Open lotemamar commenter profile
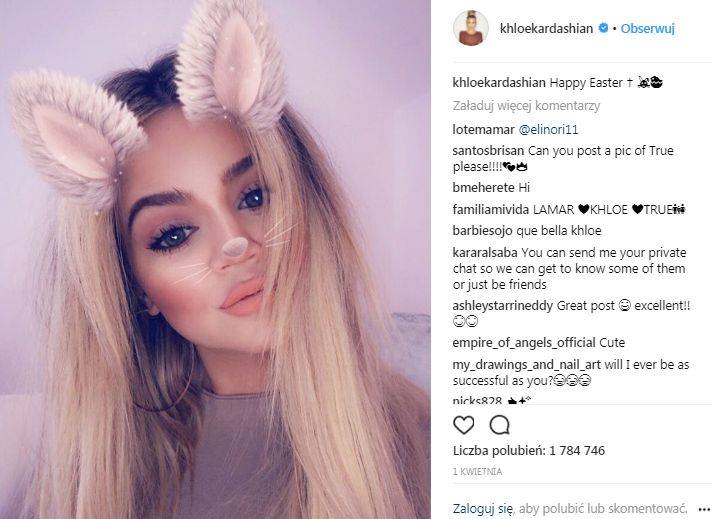Viewport: 713px width, 519px height. coord(483,130)
